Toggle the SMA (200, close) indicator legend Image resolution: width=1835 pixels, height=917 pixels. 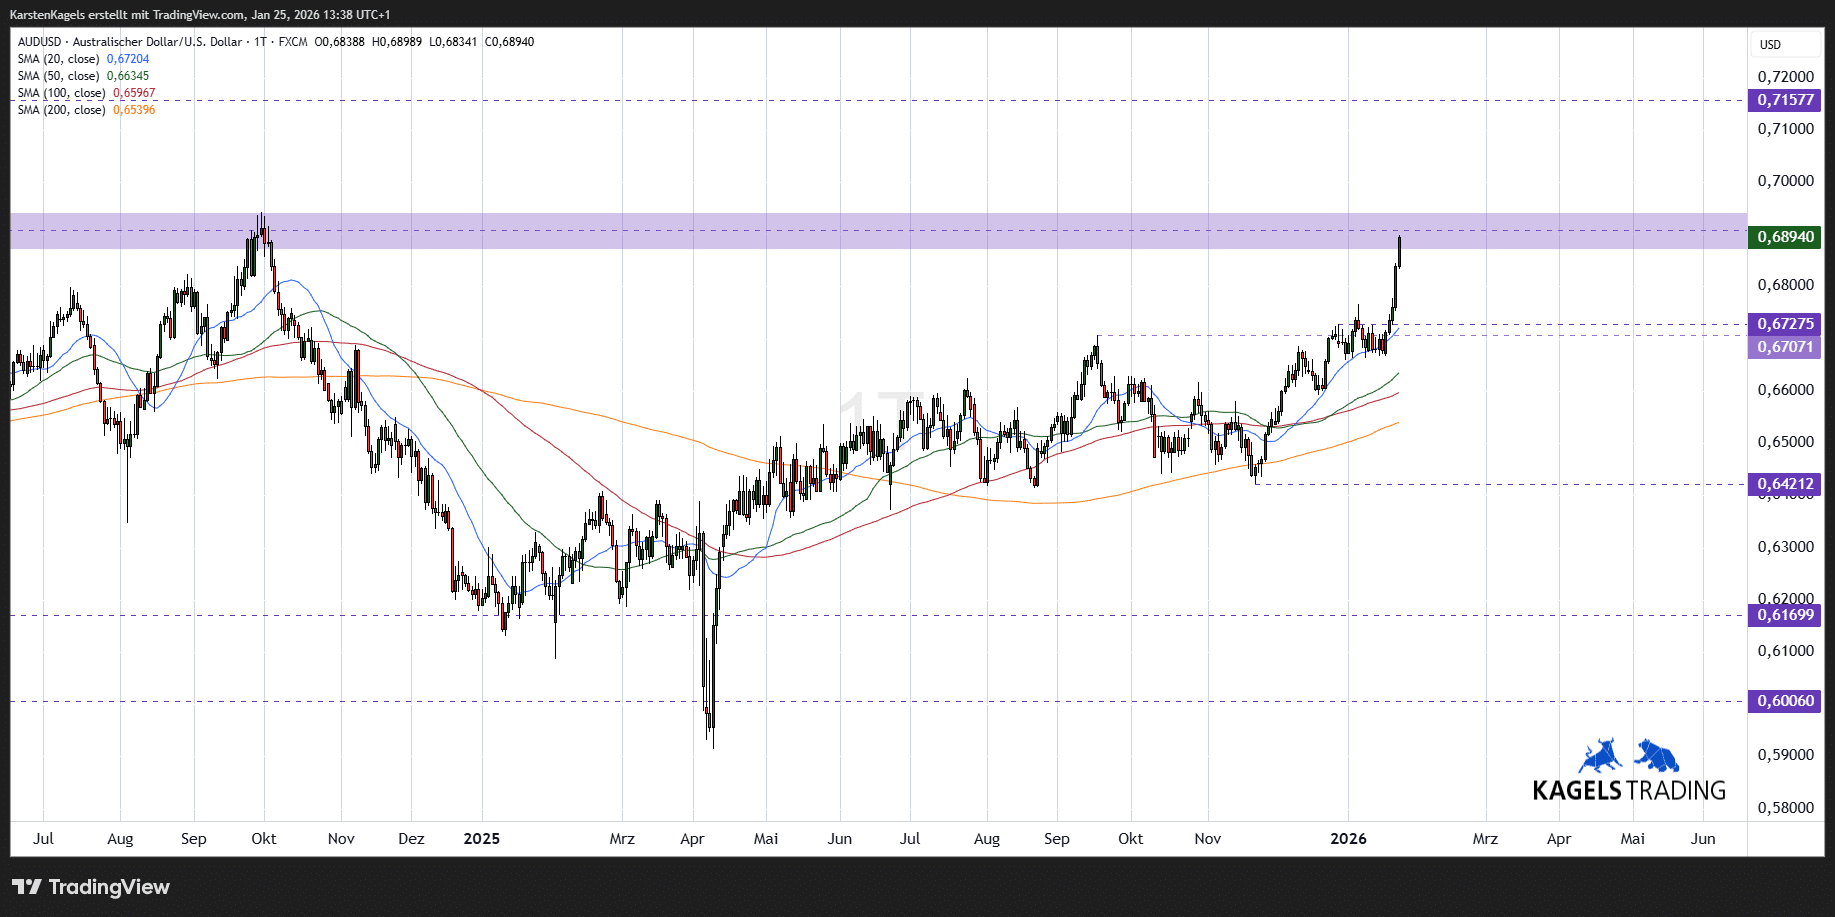click(x=62, y=110)
